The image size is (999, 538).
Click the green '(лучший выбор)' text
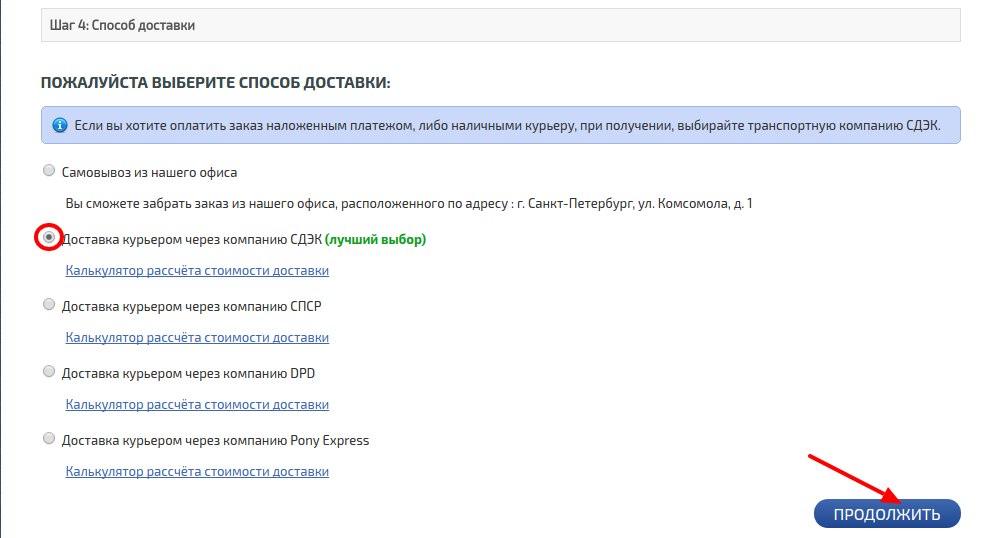[x=375, y=240]
